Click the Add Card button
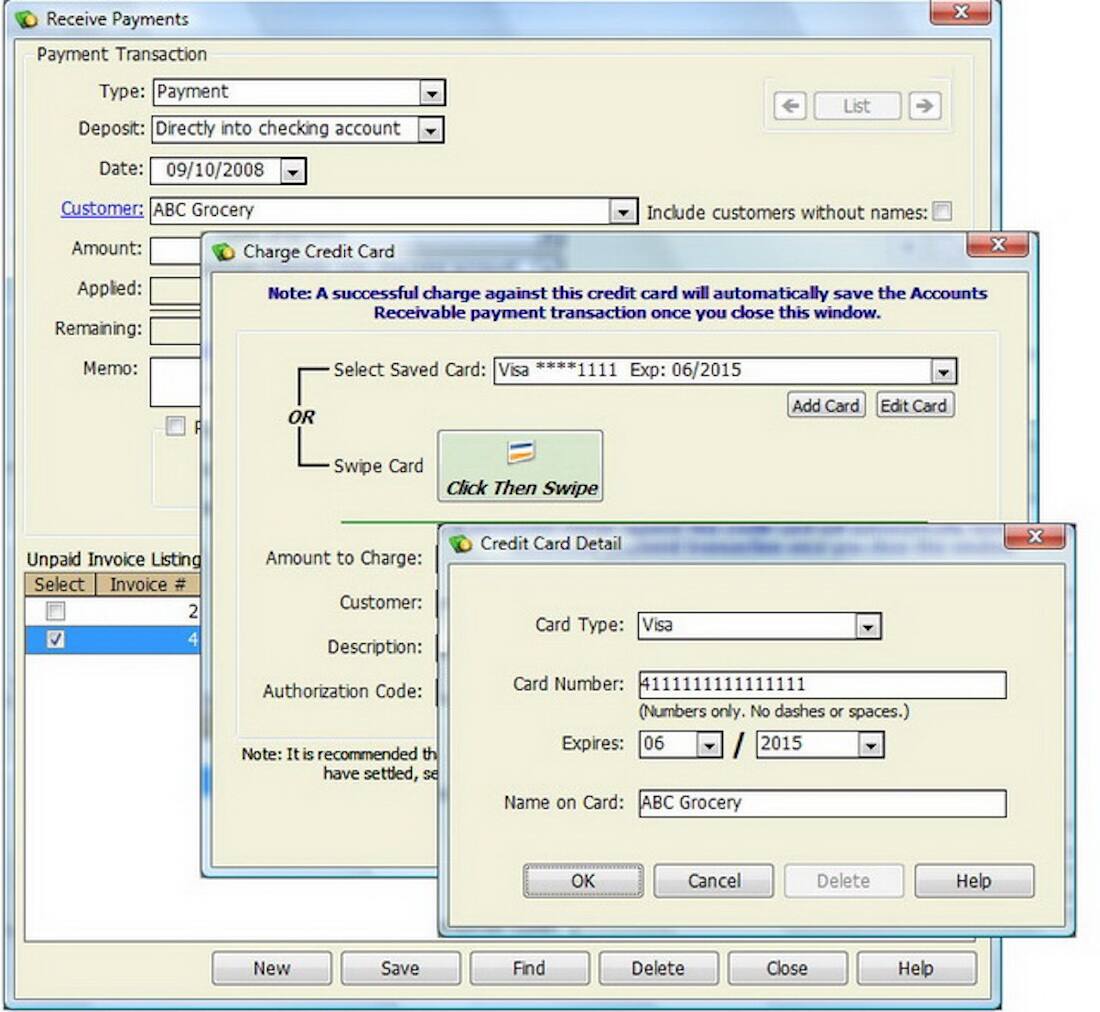The image size is (1100, 1012). [826, 405]
